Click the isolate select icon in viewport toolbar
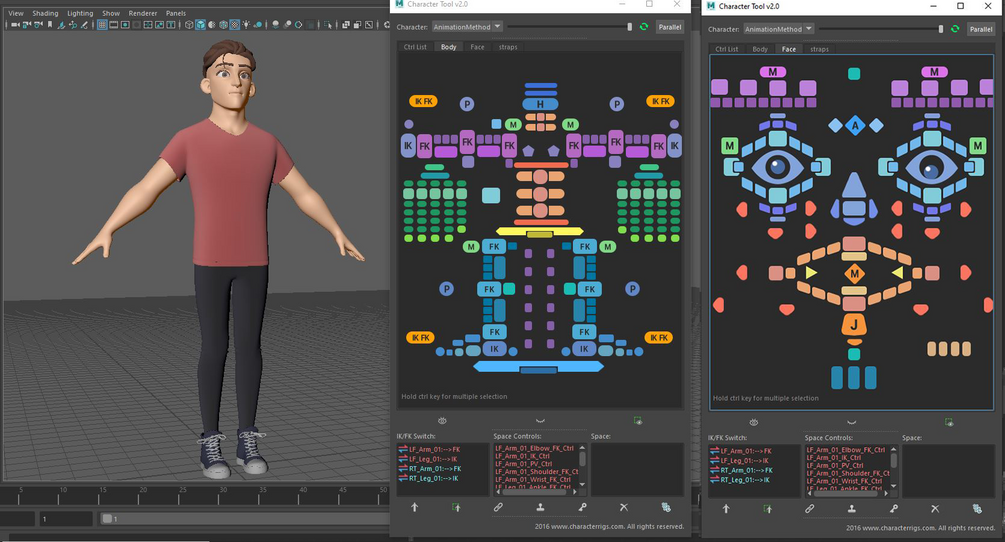This screenshot has height=542, width=1005. (x=329, y=25)
